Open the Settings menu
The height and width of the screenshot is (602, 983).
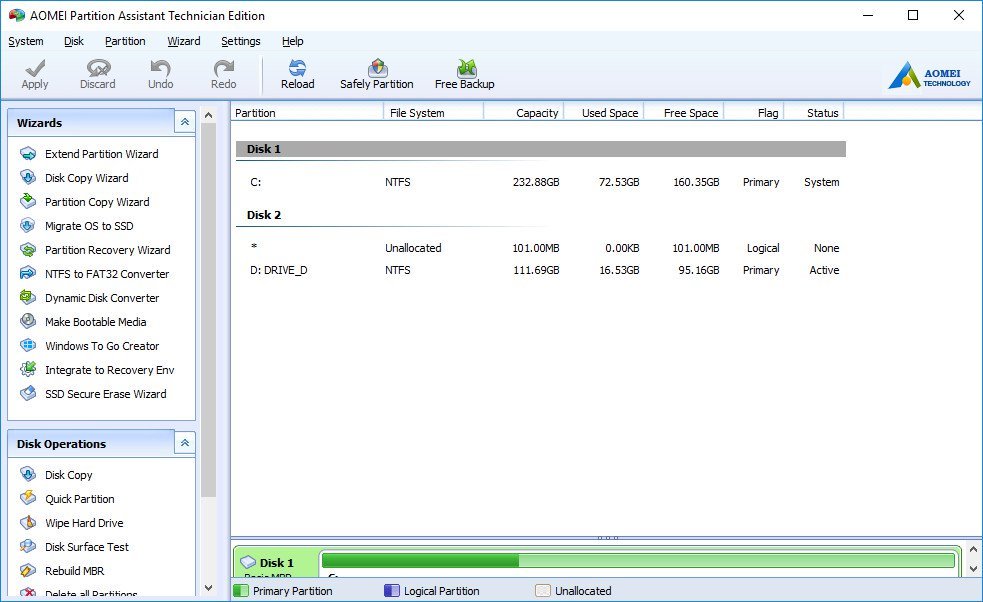click(240, 41)
